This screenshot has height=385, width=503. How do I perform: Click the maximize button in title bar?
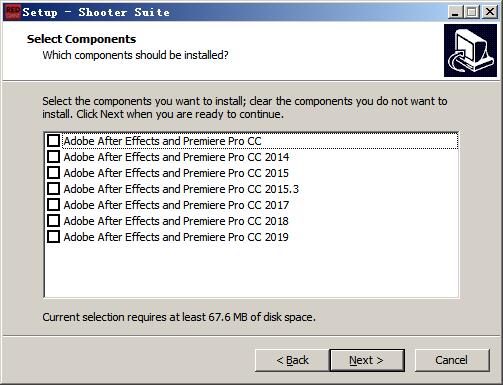[472, 12]
